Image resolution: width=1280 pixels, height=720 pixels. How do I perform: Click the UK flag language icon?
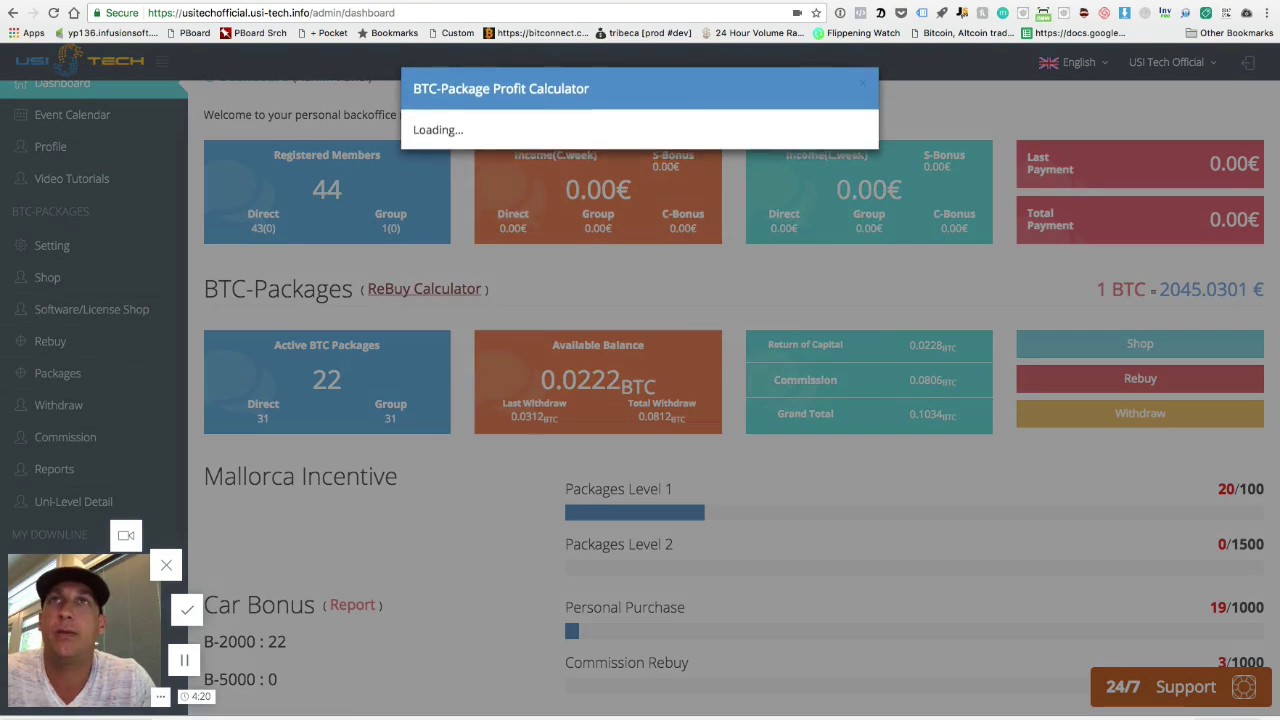[x=1048, y=62]
